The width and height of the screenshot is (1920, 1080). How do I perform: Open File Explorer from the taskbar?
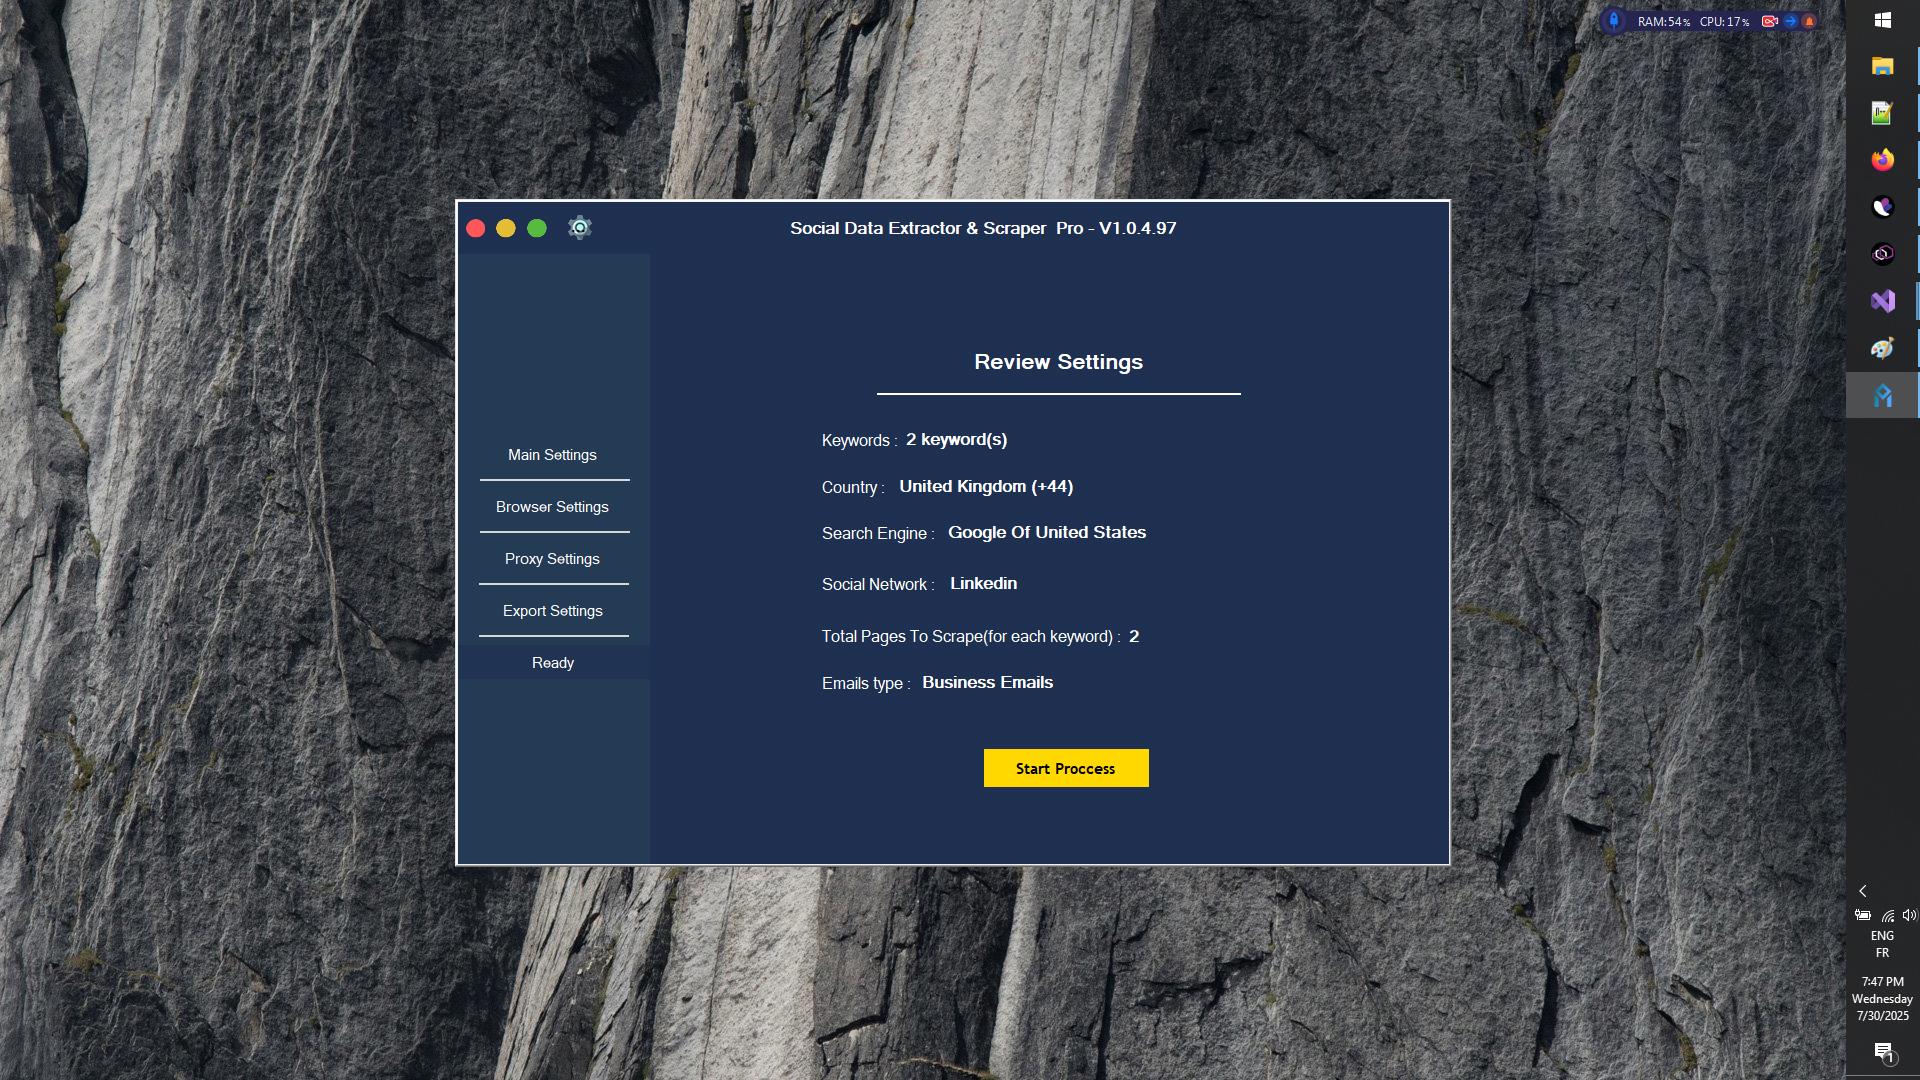(1882, 66)
